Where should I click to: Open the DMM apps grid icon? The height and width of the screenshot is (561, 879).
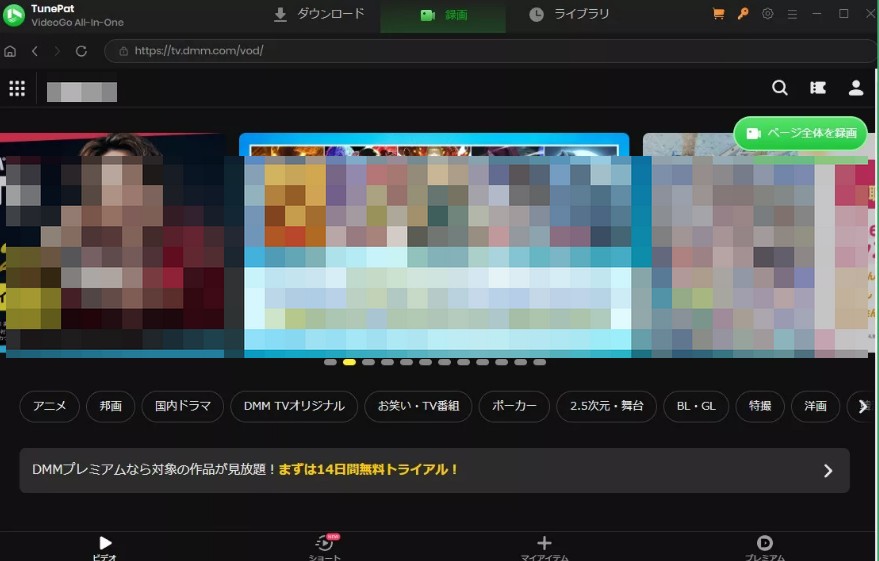[17, 88]
